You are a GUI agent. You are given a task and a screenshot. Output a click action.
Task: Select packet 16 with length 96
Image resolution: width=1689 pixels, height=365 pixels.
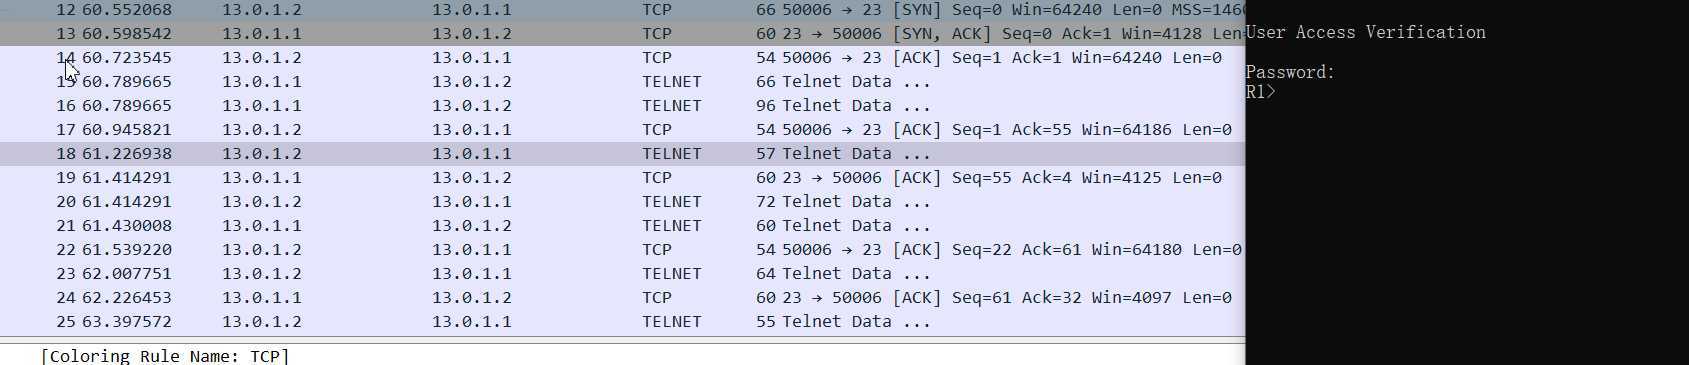(622, 105)
